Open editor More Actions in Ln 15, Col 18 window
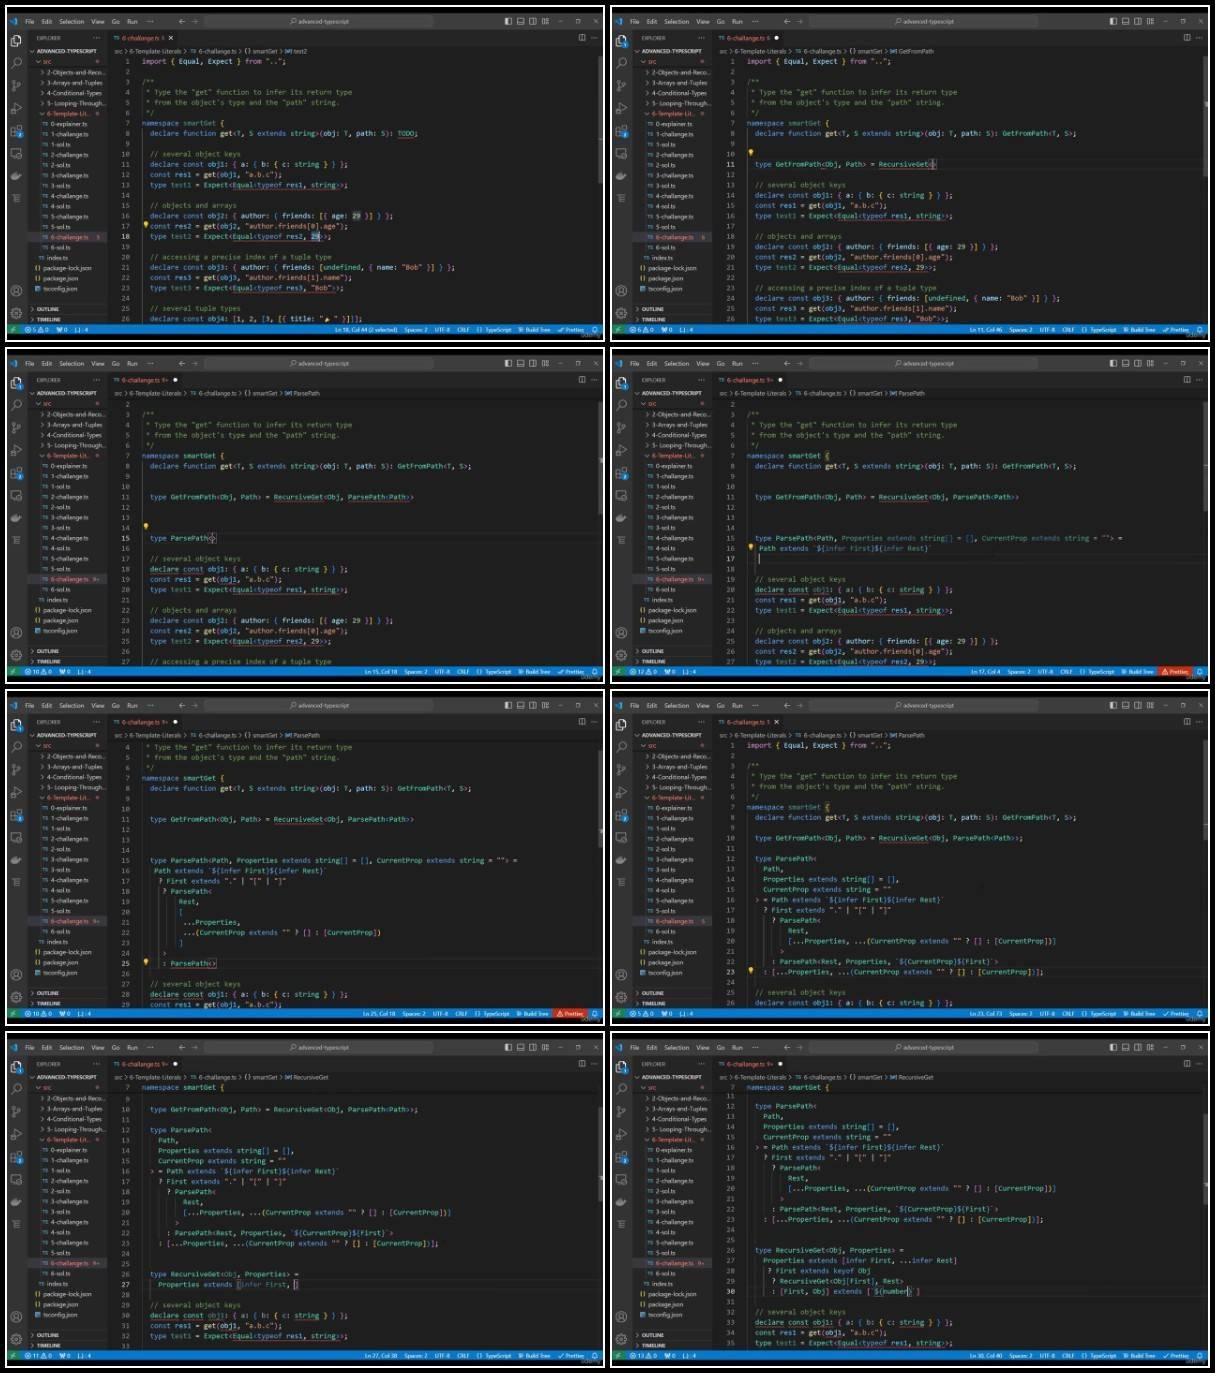Screen dimensions: 1215x1373 tap(595, 380)
